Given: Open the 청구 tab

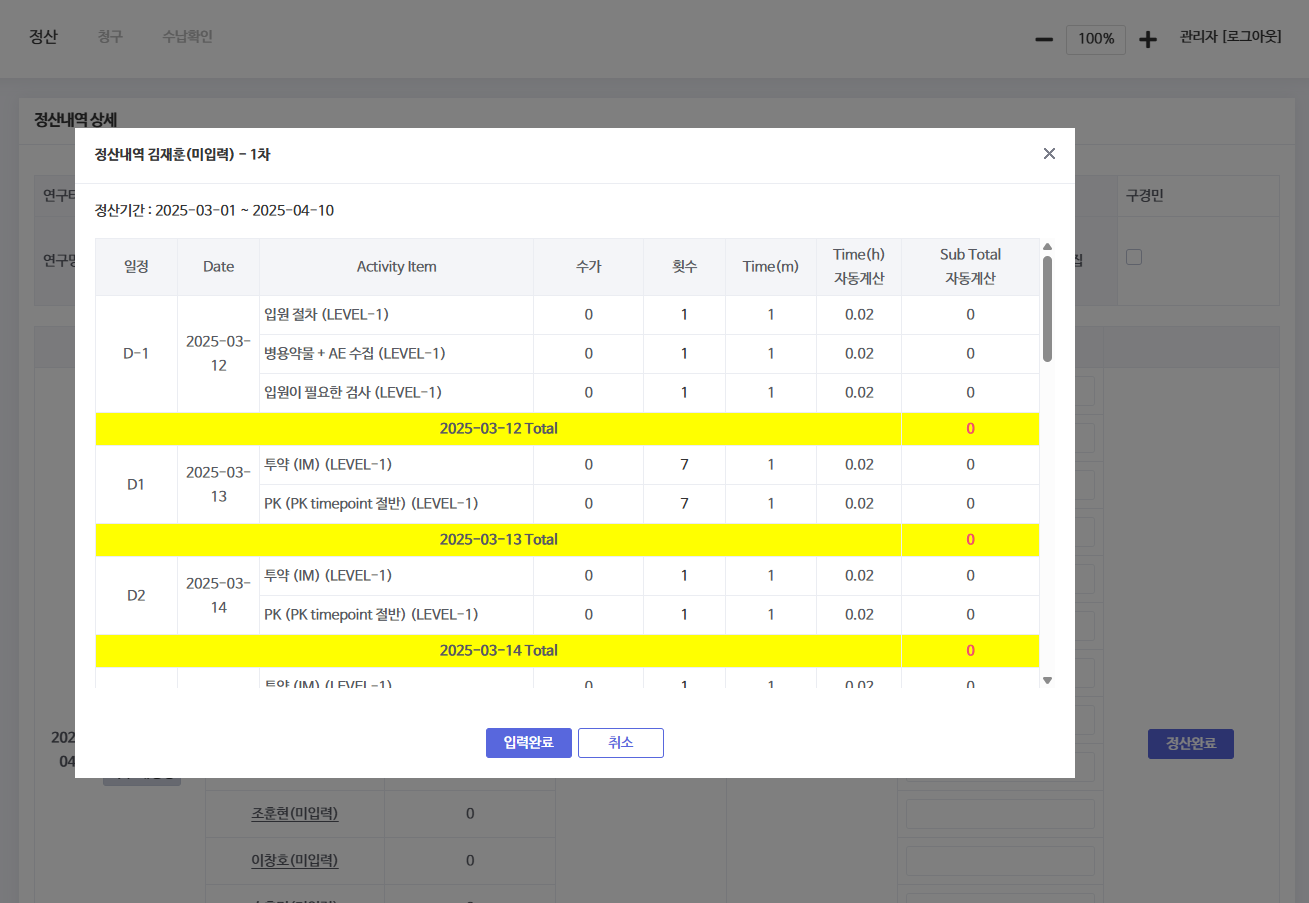Looking at the screenshot, I should [110, 37].
